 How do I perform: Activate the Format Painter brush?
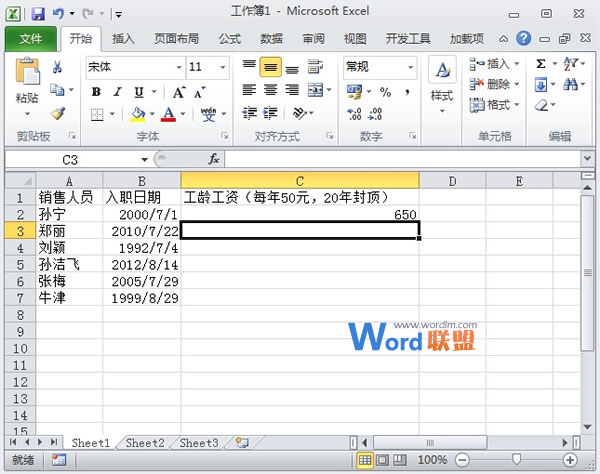click(57, 113)
